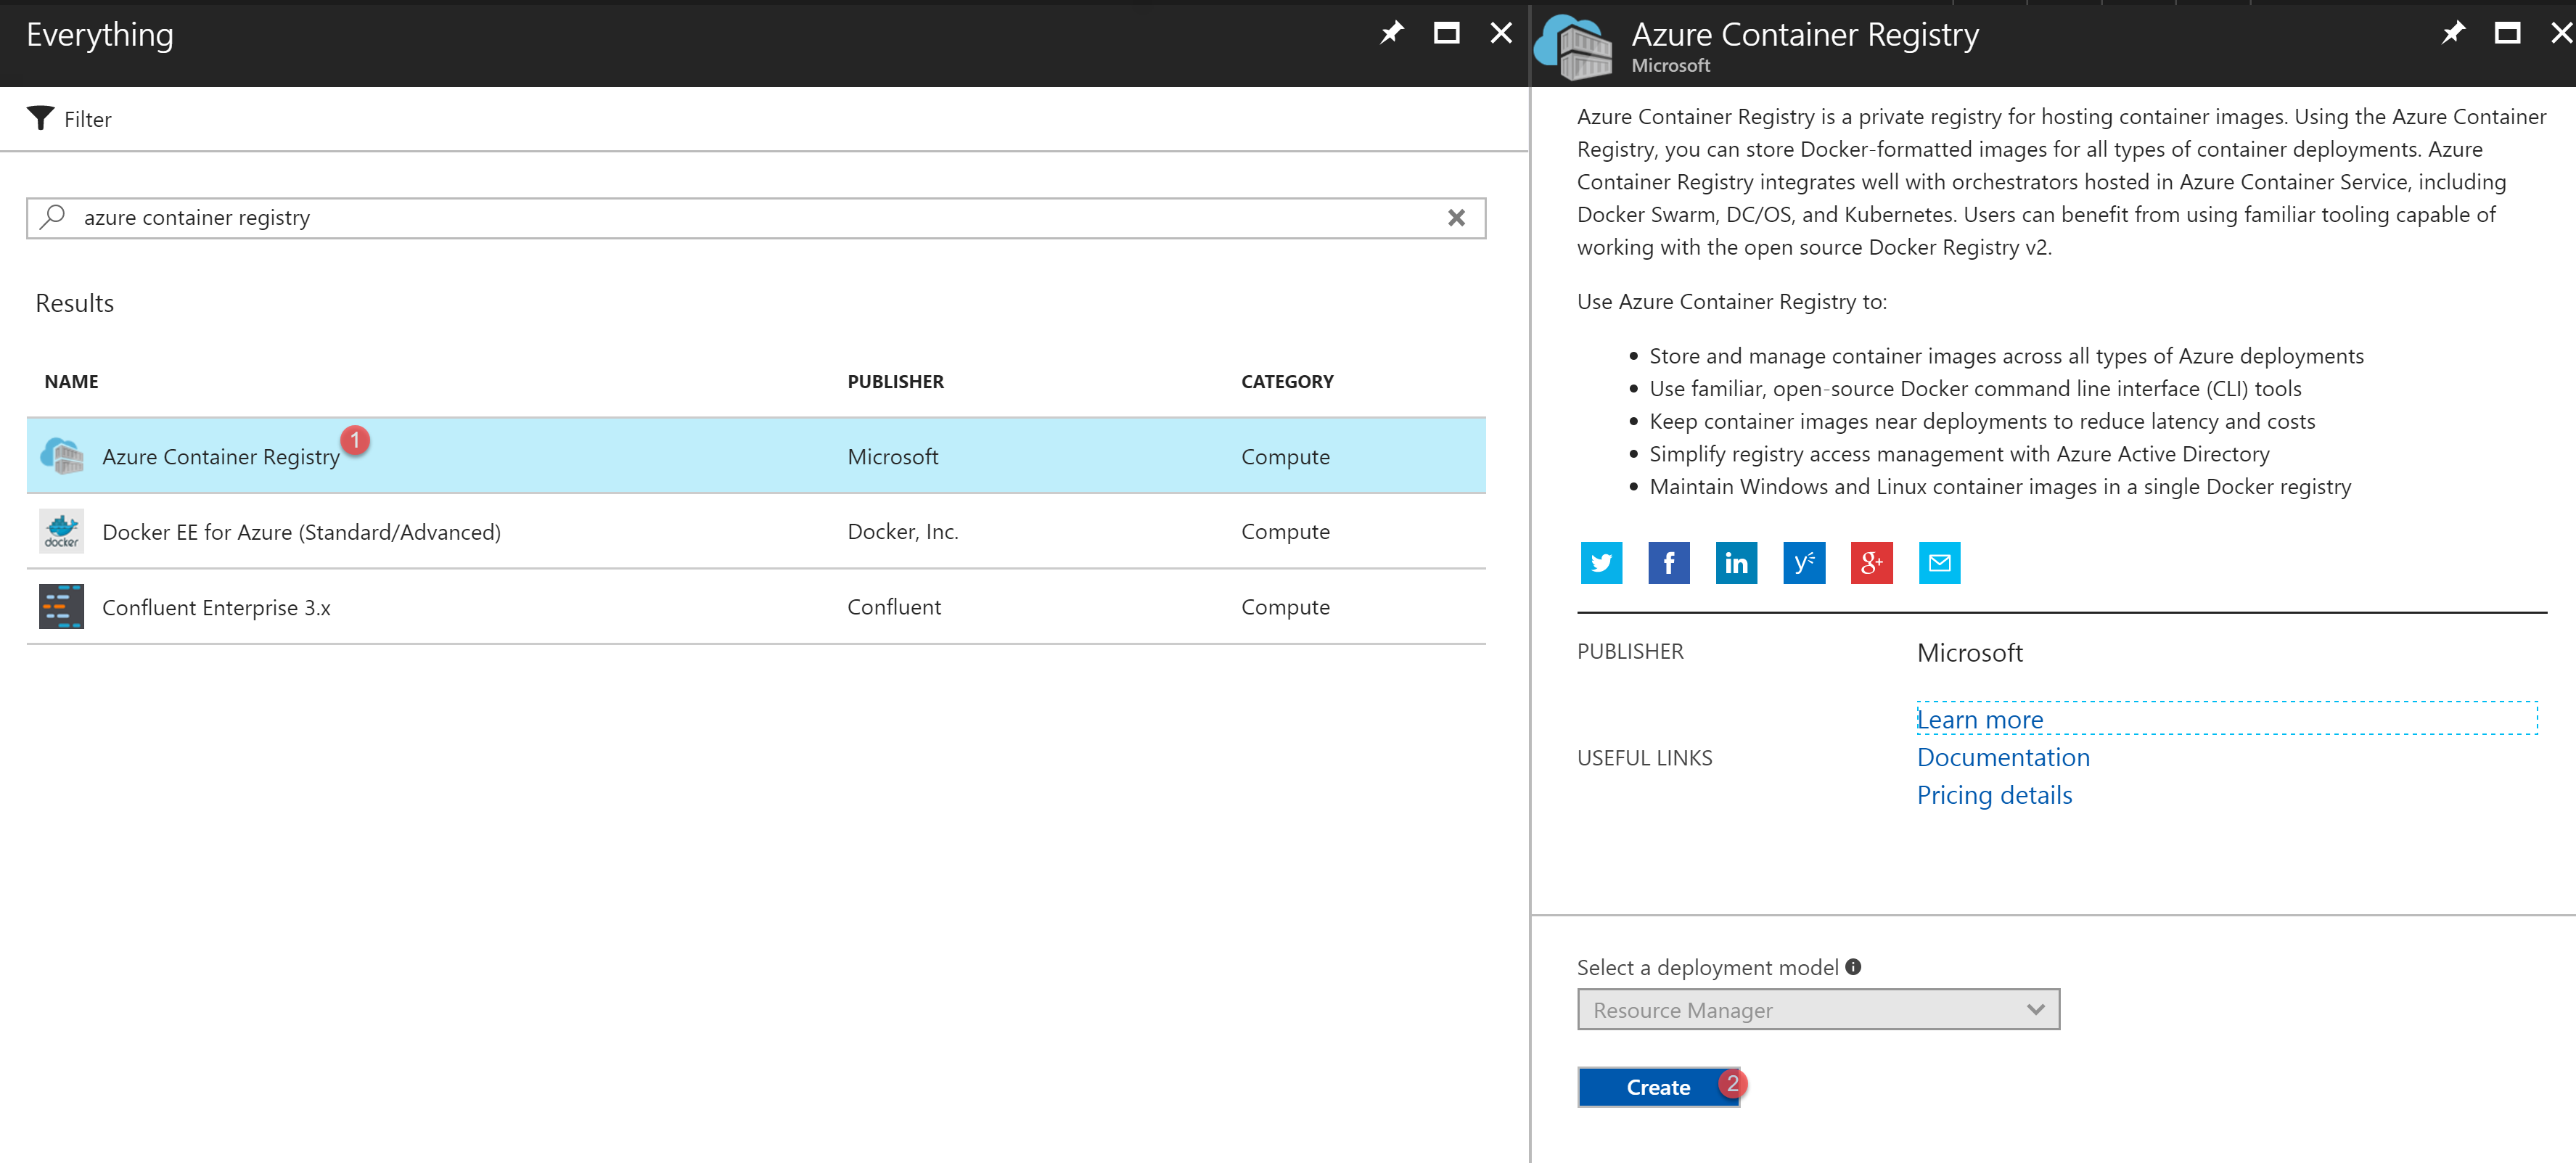Share via email envelope icon
This screenshot has width=2576, height=1163.
[x=1939, y=562]
